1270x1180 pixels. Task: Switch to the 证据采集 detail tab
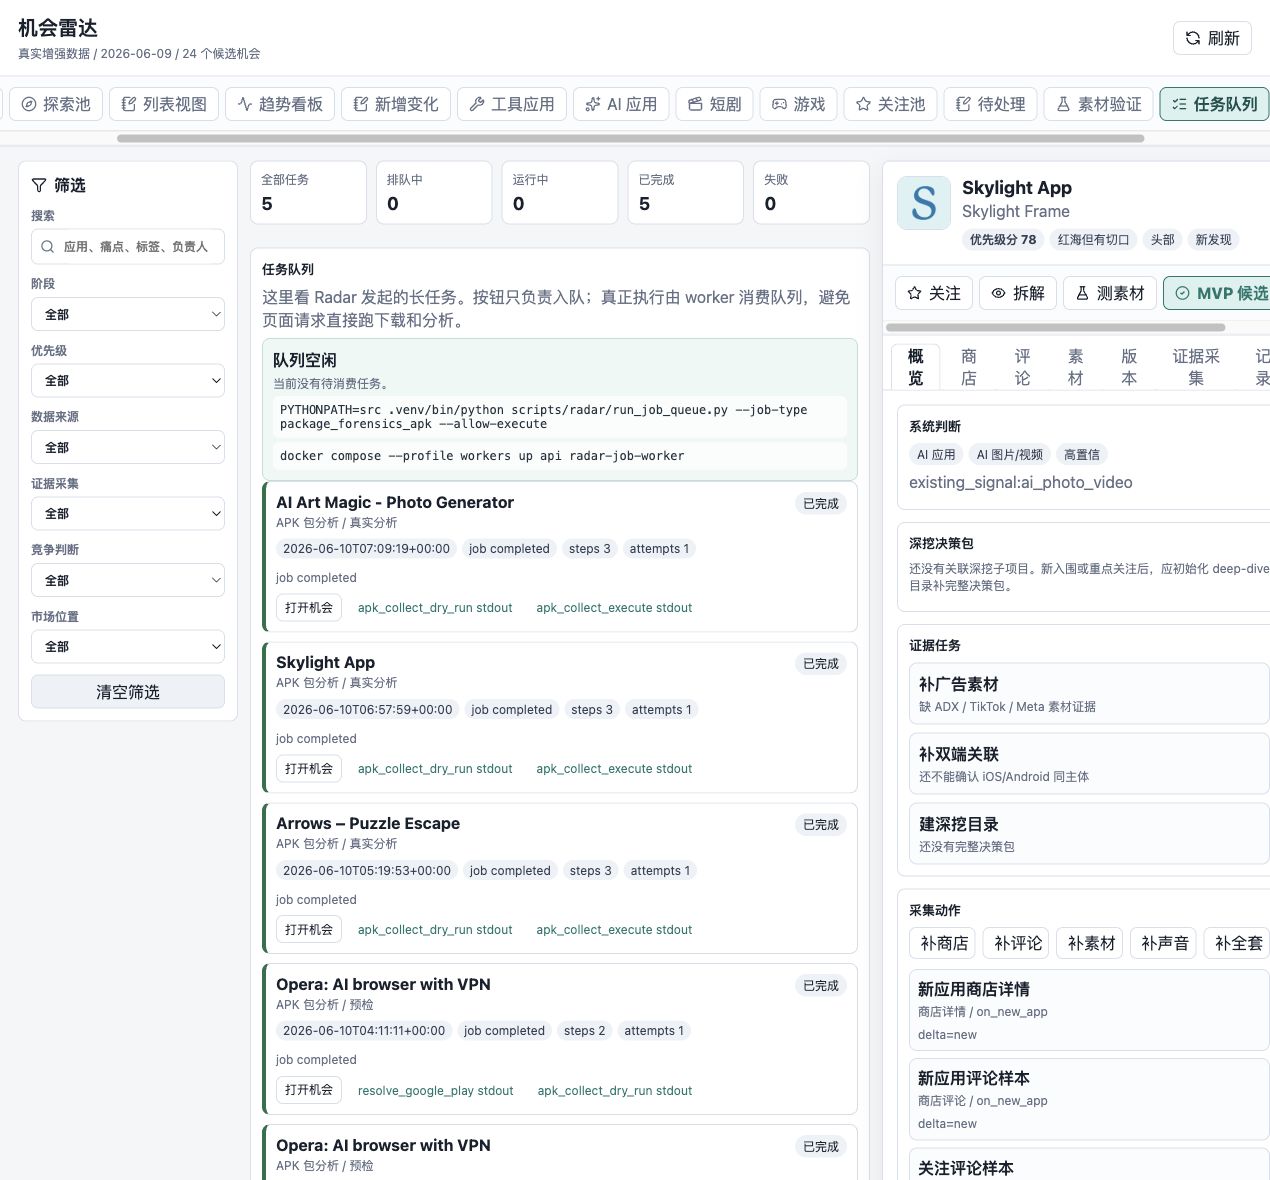[x=1196, y=367]
